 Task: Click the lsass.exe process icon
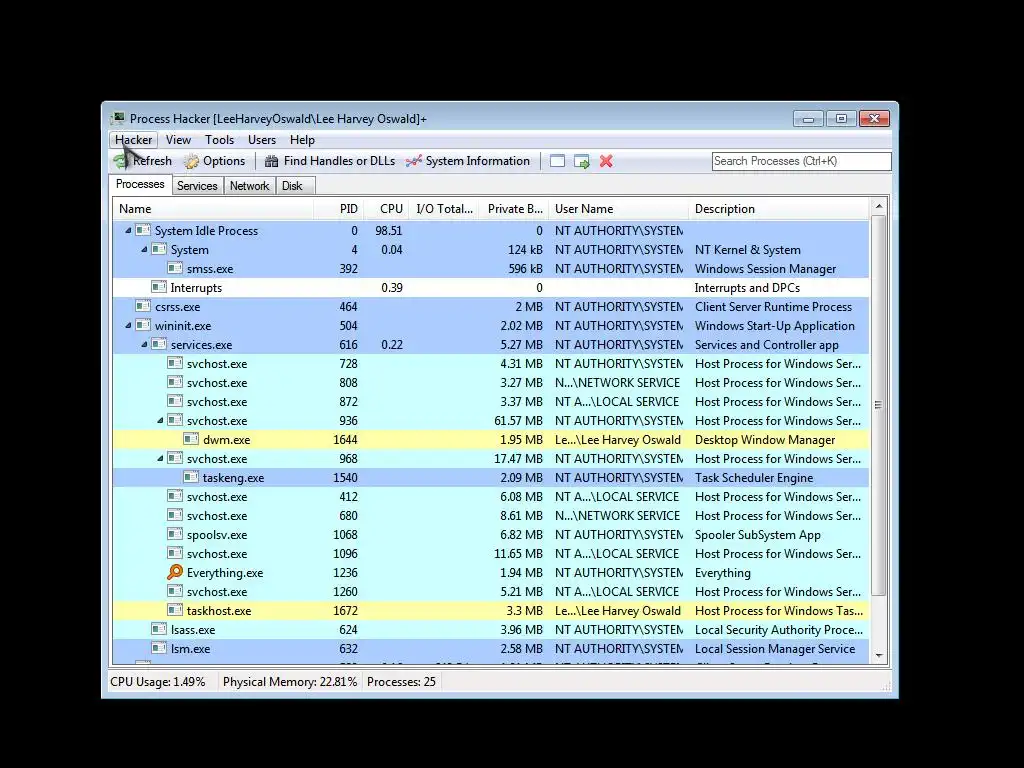point(159,630)
